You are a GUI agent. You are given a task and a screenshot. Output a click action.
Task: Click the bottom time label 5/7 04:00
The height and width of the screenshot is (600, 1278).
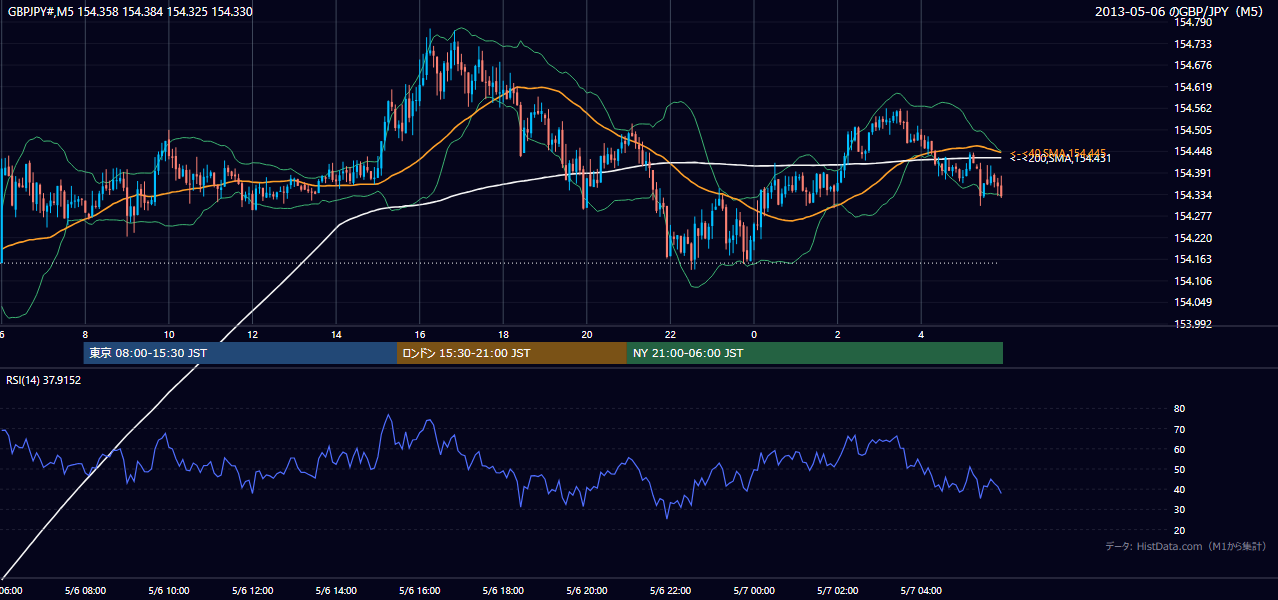[921, 591]
